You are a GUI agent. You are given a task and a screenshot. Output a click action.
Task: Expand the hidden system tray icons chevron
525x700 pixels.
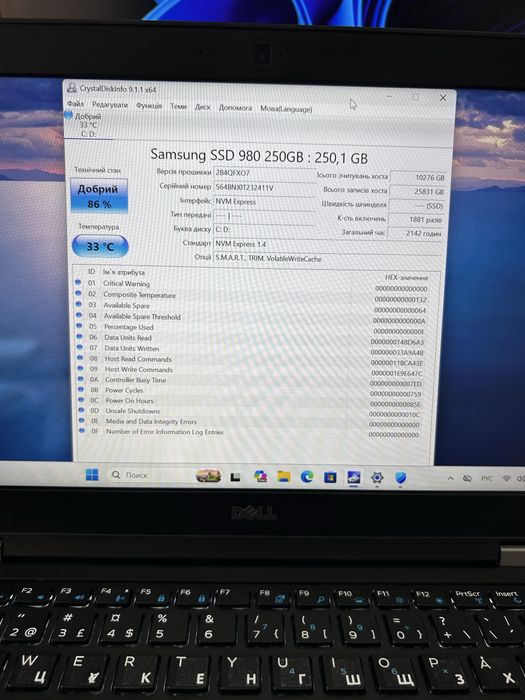[x=450, y=478]
